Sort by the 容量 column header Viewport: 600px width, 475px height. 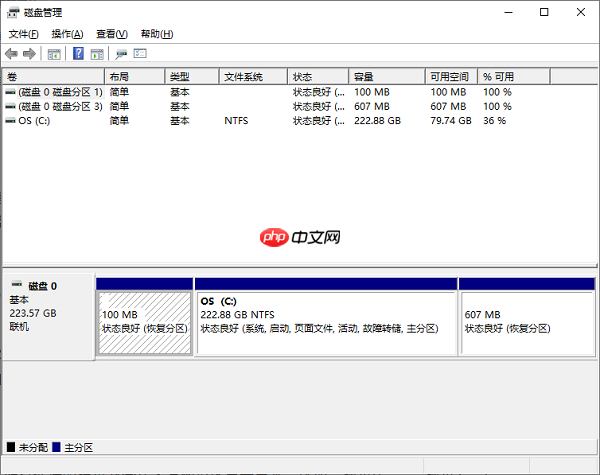[x=387, y=77]
